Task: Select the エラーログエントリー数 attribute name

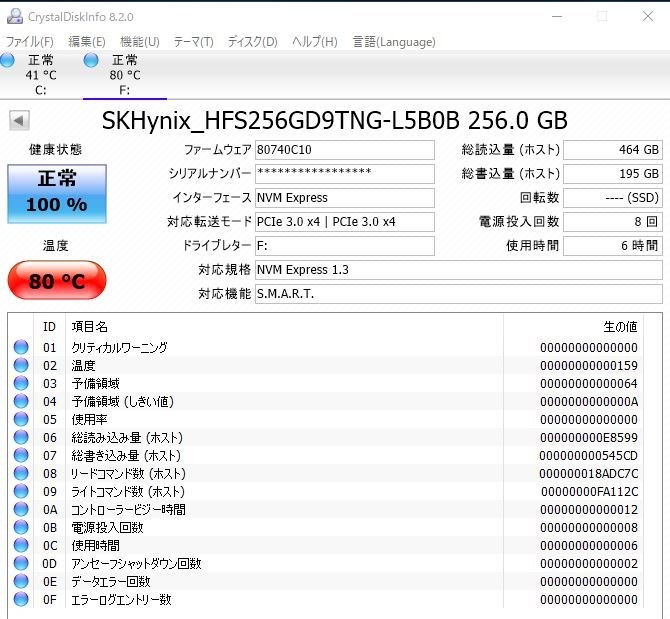Action: tap(121, 600)
